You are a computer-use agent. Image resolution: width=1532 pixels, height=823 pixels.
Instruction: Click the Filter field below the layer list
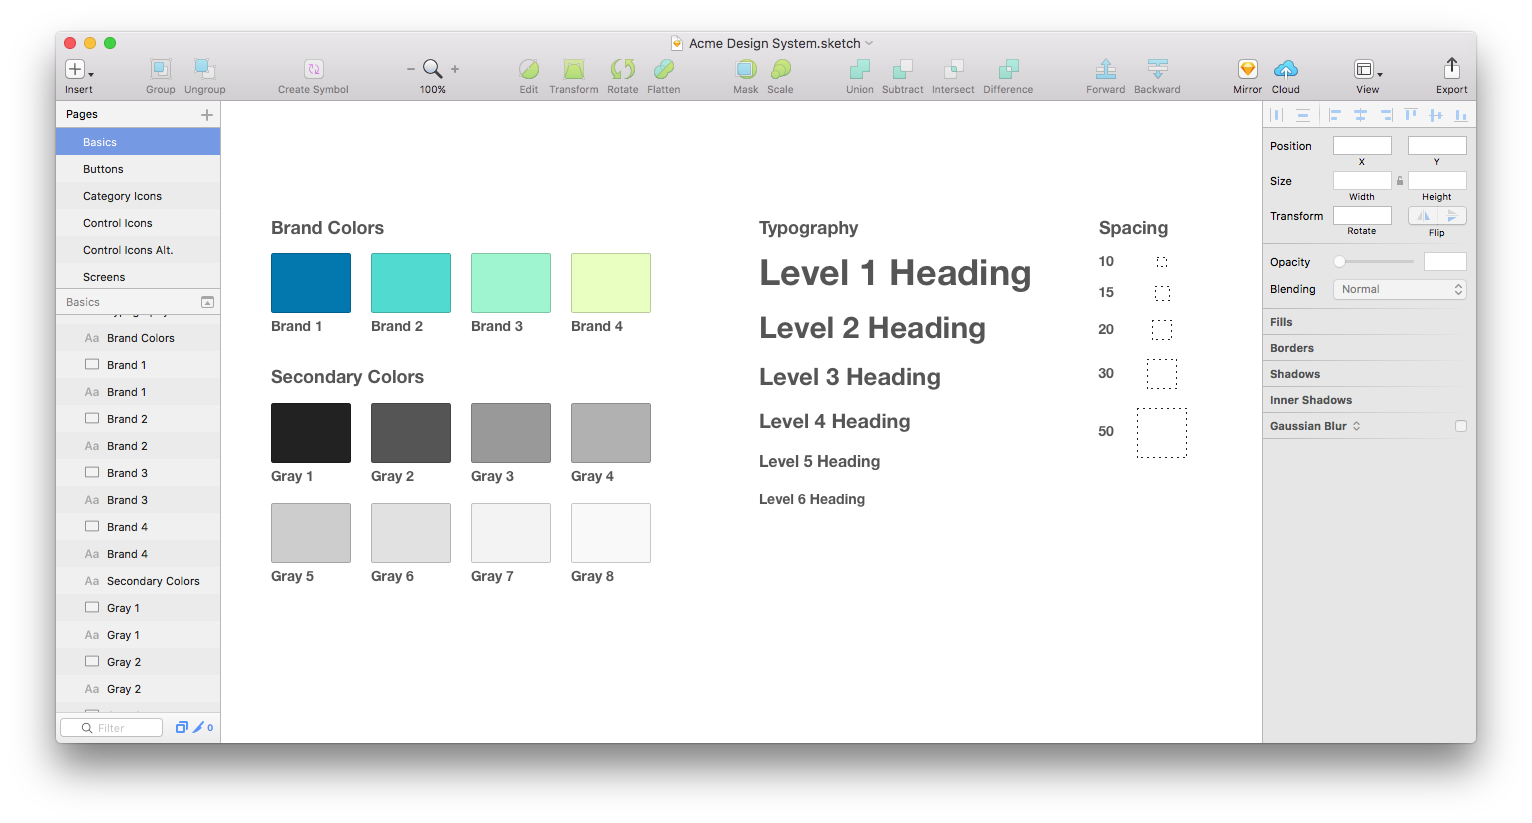pyautogui.click(x=111, y=727)
